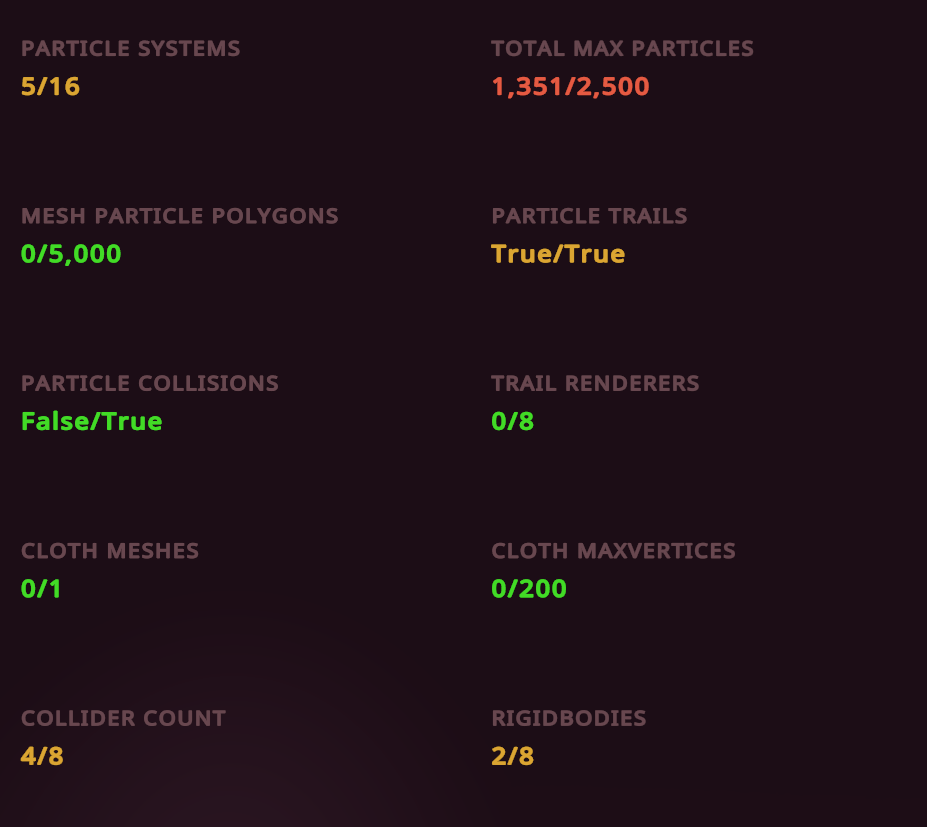Click the Particle Trails label
This screenshot has width=927, height=827.
coord(589,216)
